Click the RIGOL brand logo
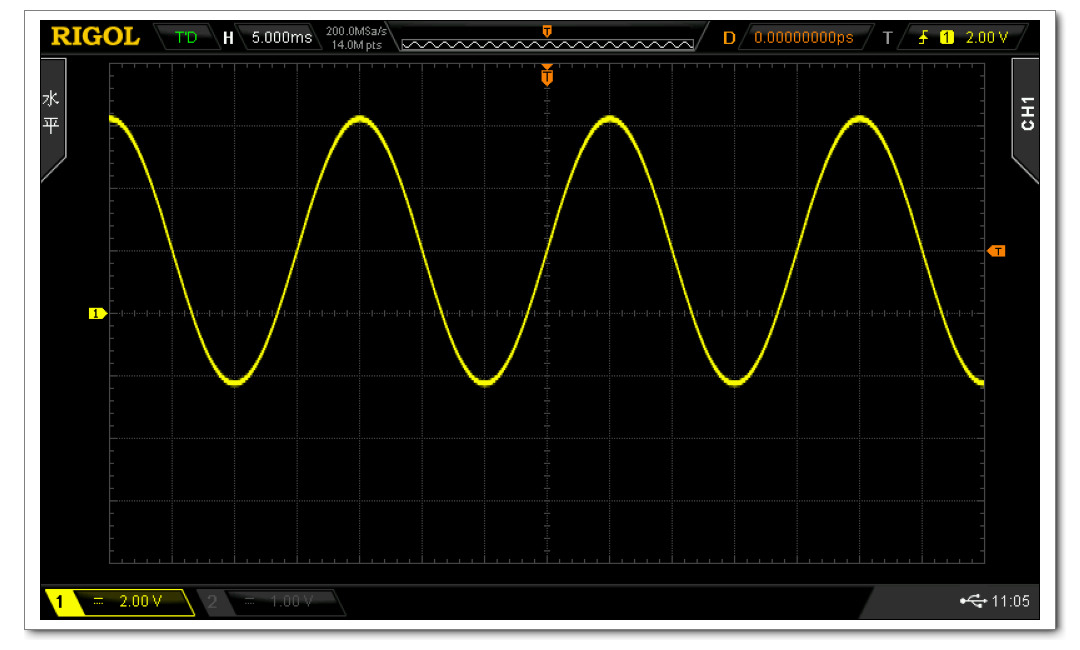Screen dimensions: 1080x650 pyautogui.click(x=98, y=36)
